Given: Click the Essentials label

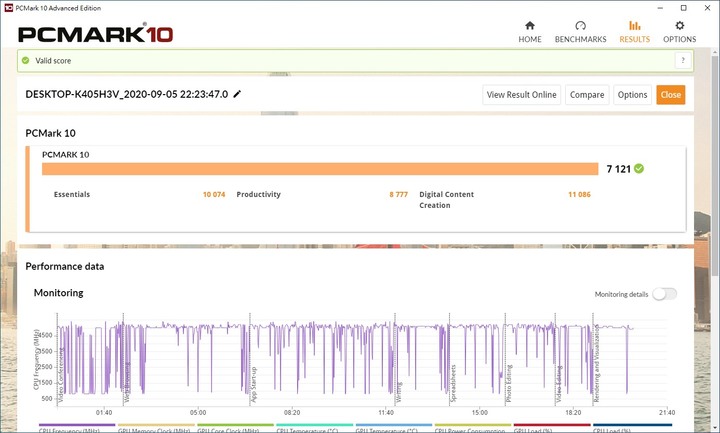Looking at the screenshot, I should click(x=72, y=194).
